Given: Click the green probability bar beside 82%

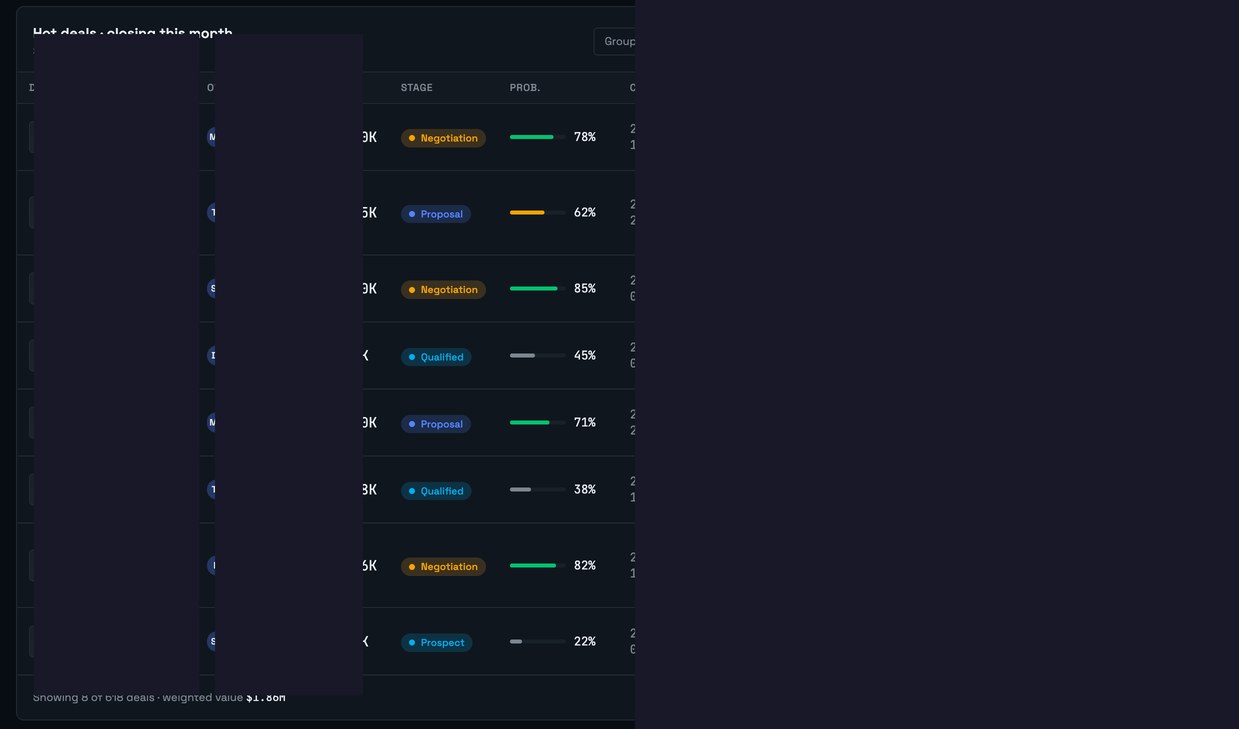Looking at the screenshot, I should pyautogui.click(x=538, y=566).
